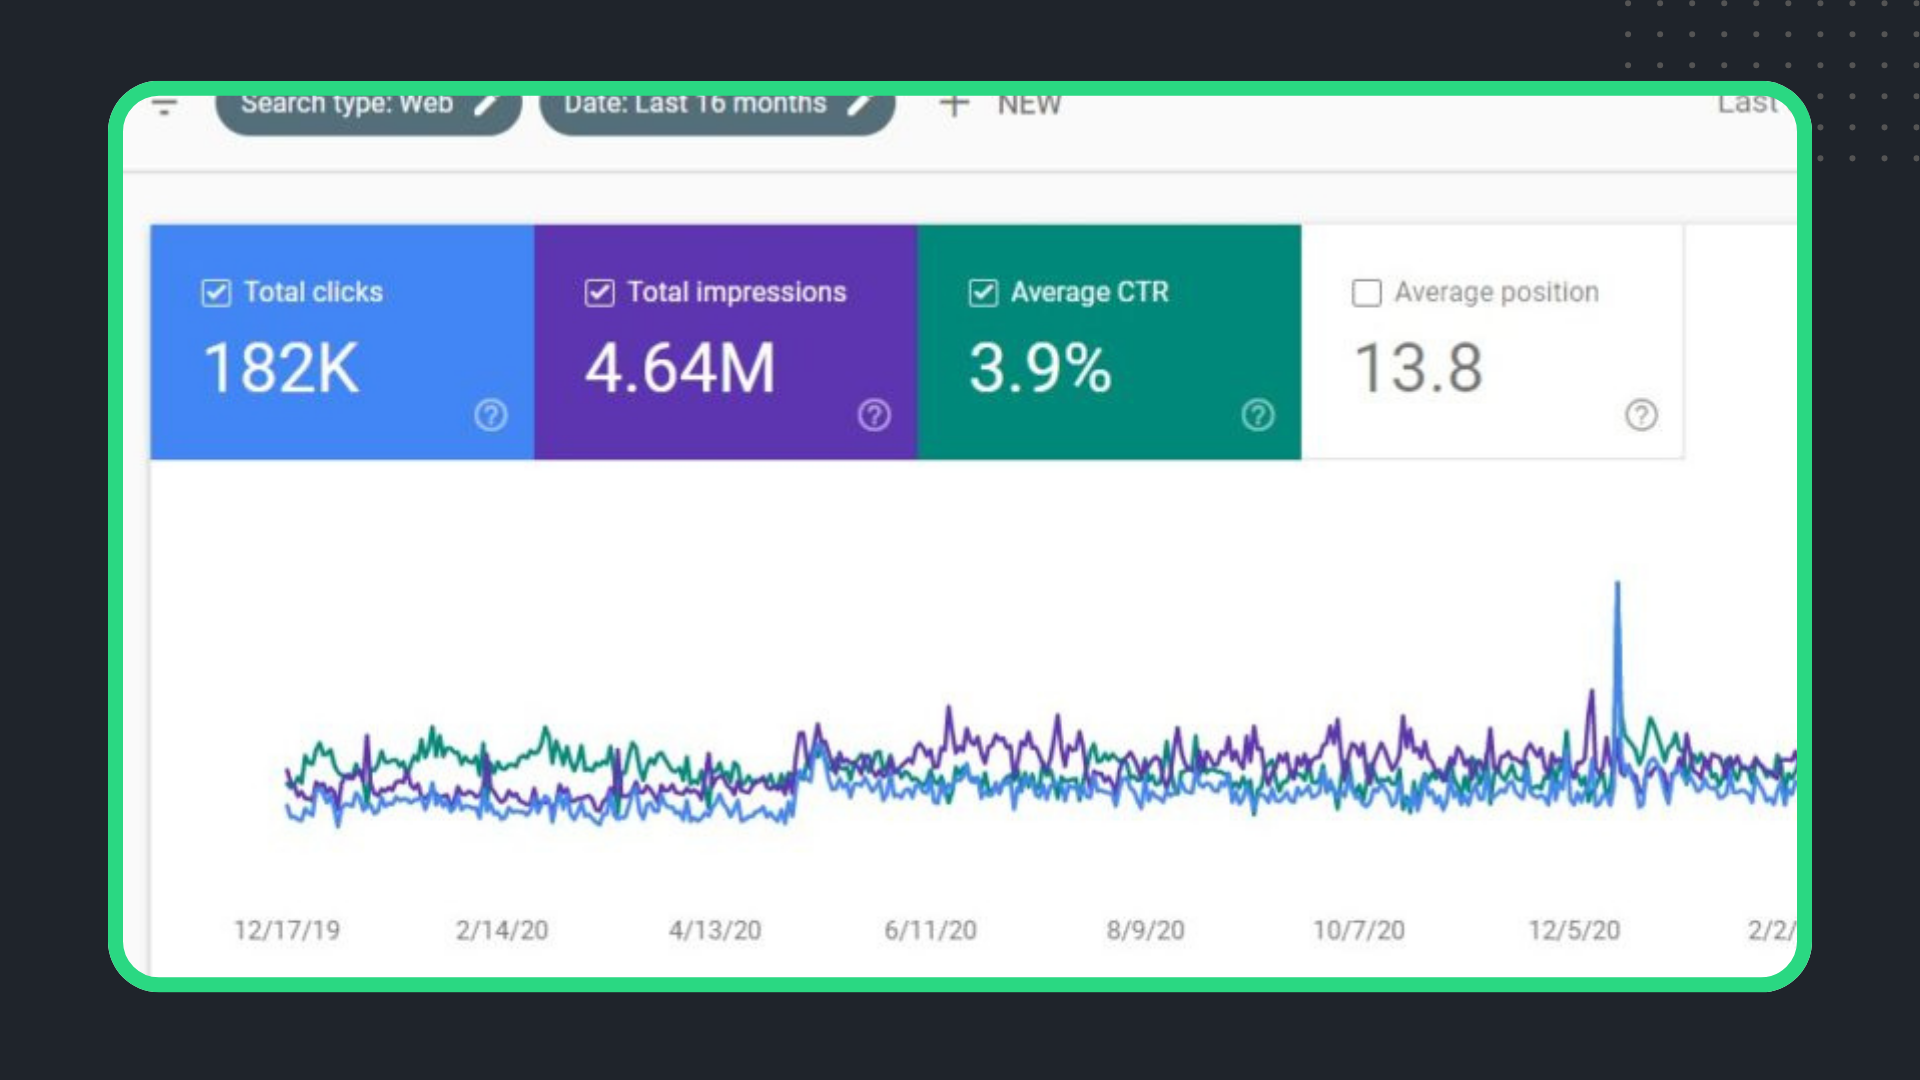Viewport: 1920px width, 1080px height.
Task: Open help icon in Average position card
Action: [x=1641, y=414]
